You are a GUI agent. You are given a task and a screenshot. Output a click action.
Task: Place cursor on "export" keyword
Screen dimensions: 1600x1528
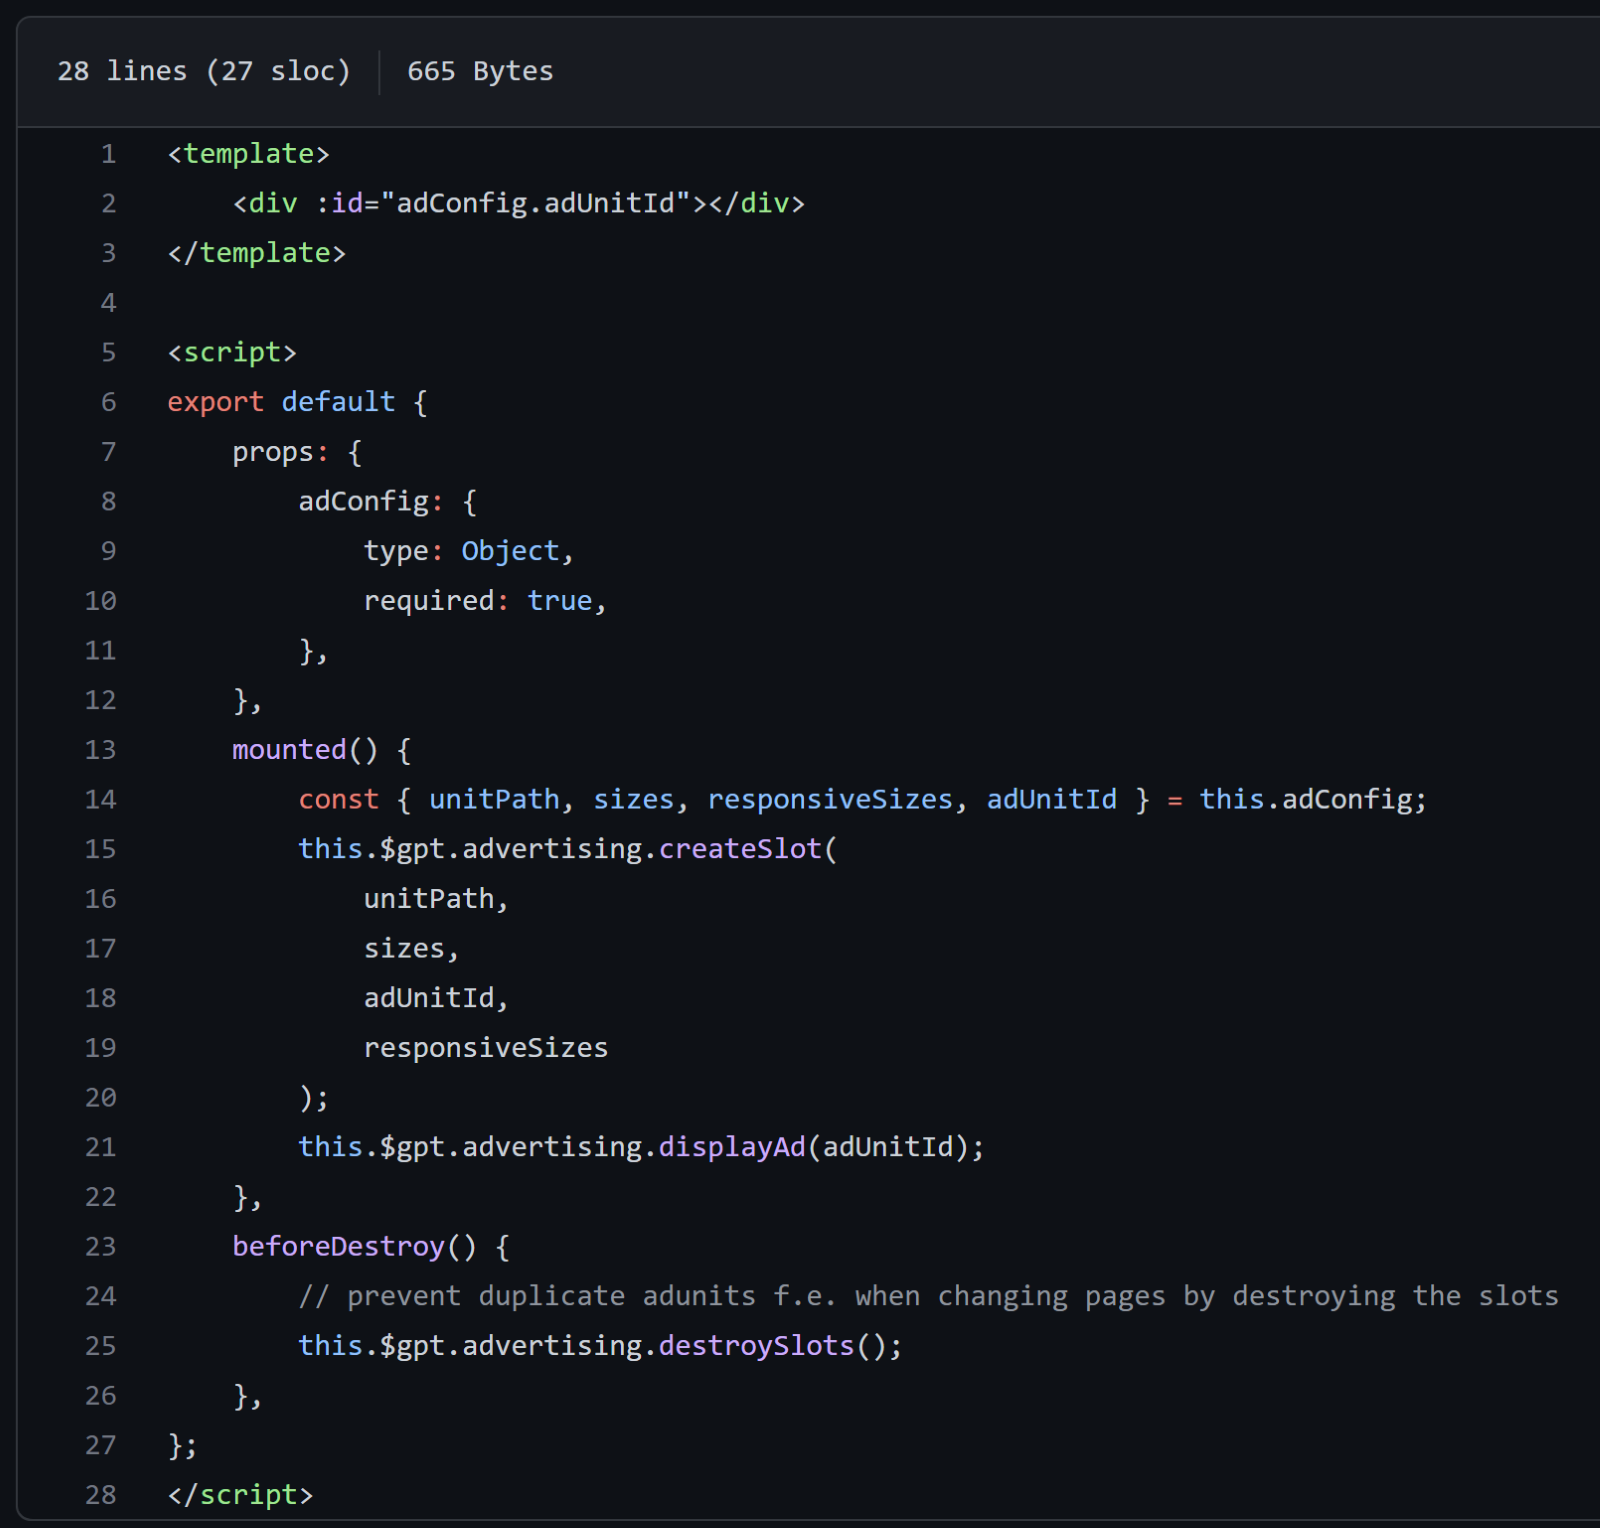pyautogui.click(x=215, y=402)
